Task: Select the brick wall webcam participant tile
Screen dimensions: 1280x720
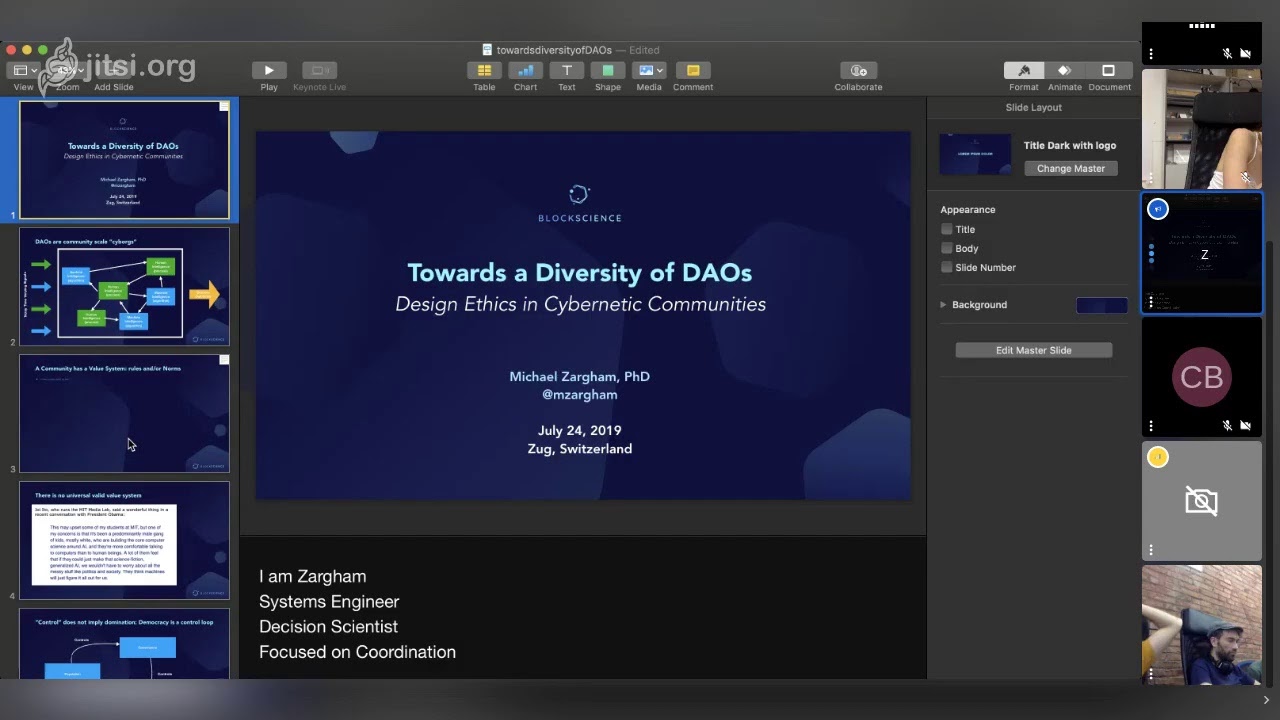Action: (x=1202, y=625)
